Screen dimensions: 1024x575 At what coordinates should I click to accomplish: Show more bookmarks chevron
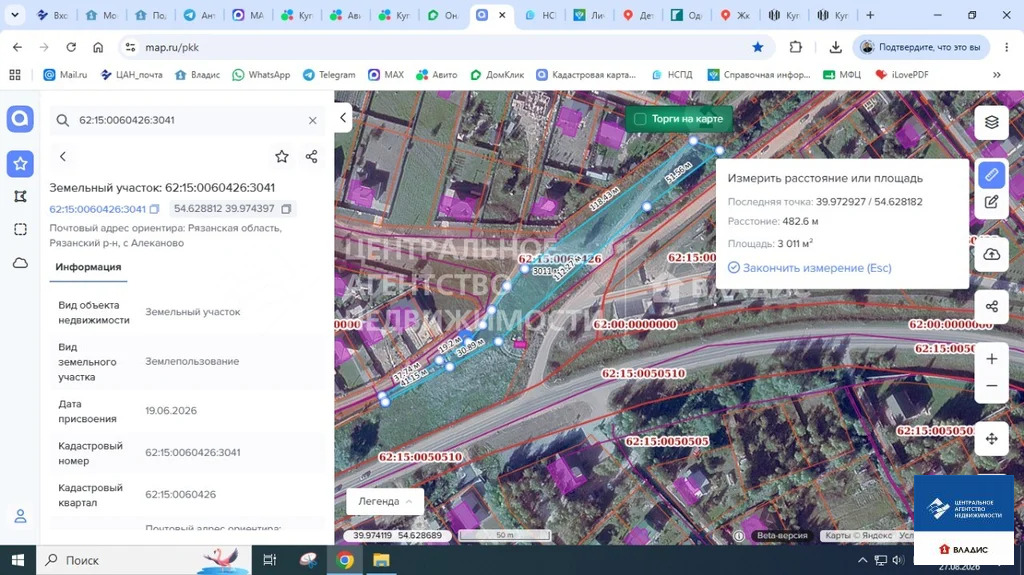point(997,74)
